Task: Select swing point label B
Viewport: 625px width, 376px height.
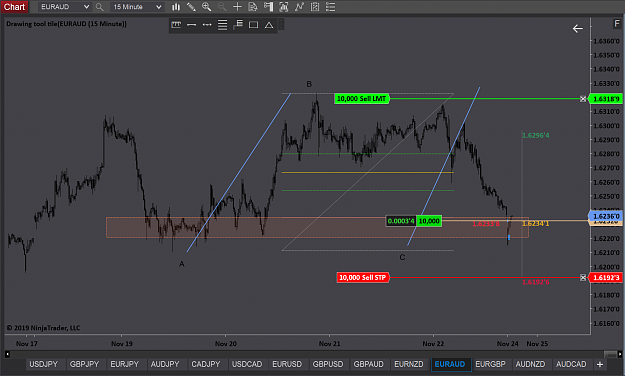Action: point(309,84)
